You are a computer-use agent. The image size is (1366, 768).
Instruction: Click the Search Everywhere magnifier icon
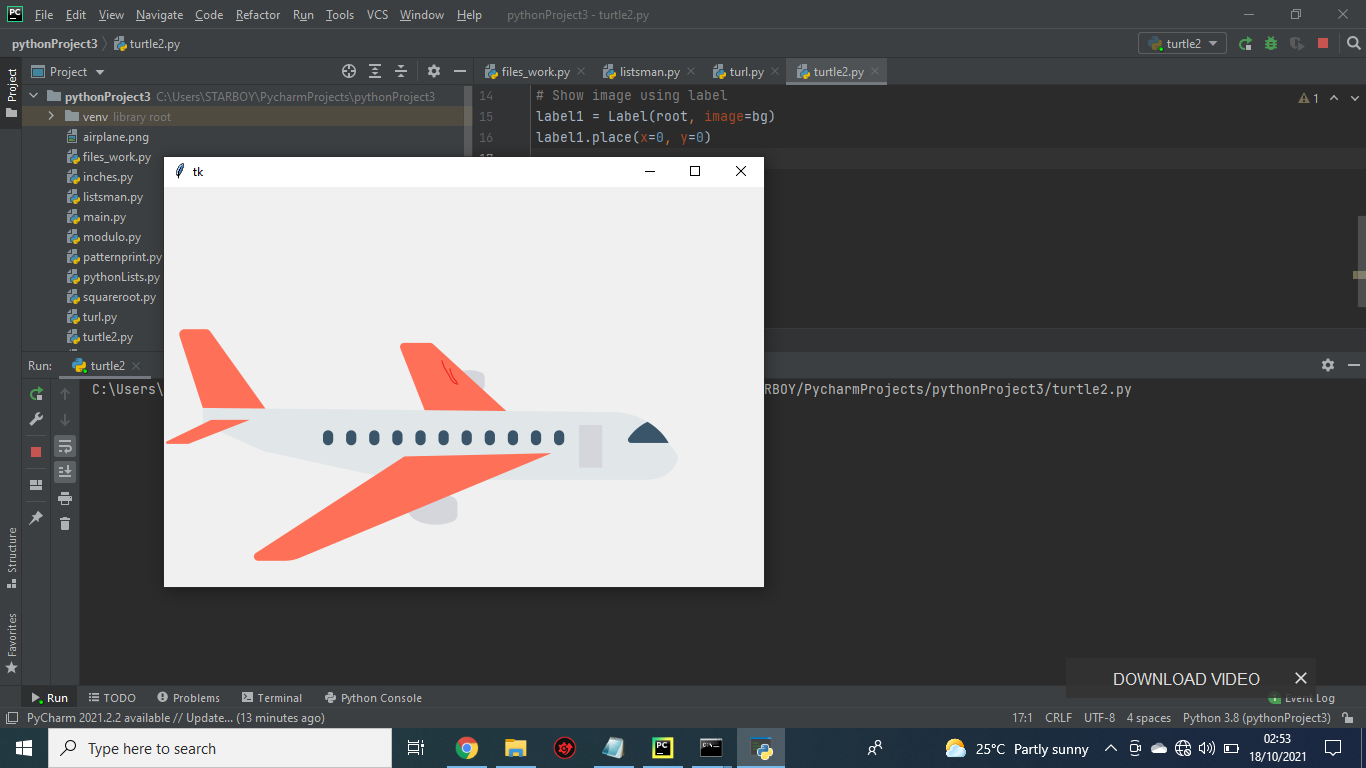pos(1353,44)
